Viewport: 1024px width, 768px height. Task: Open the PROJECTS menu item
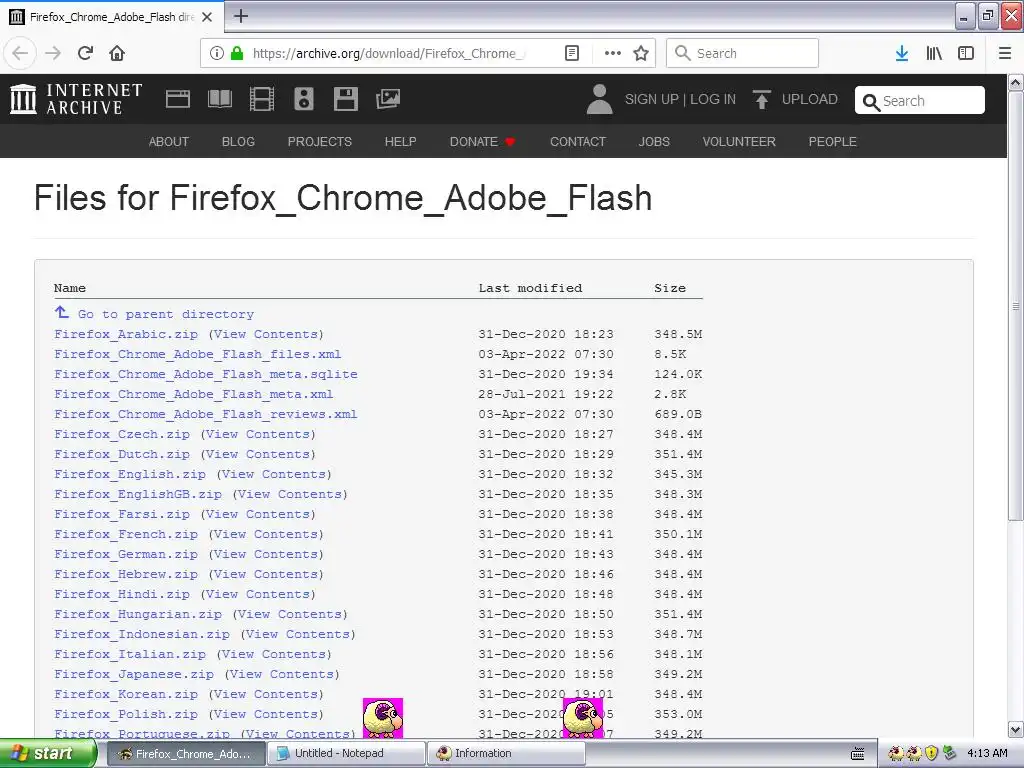point(319,142)
